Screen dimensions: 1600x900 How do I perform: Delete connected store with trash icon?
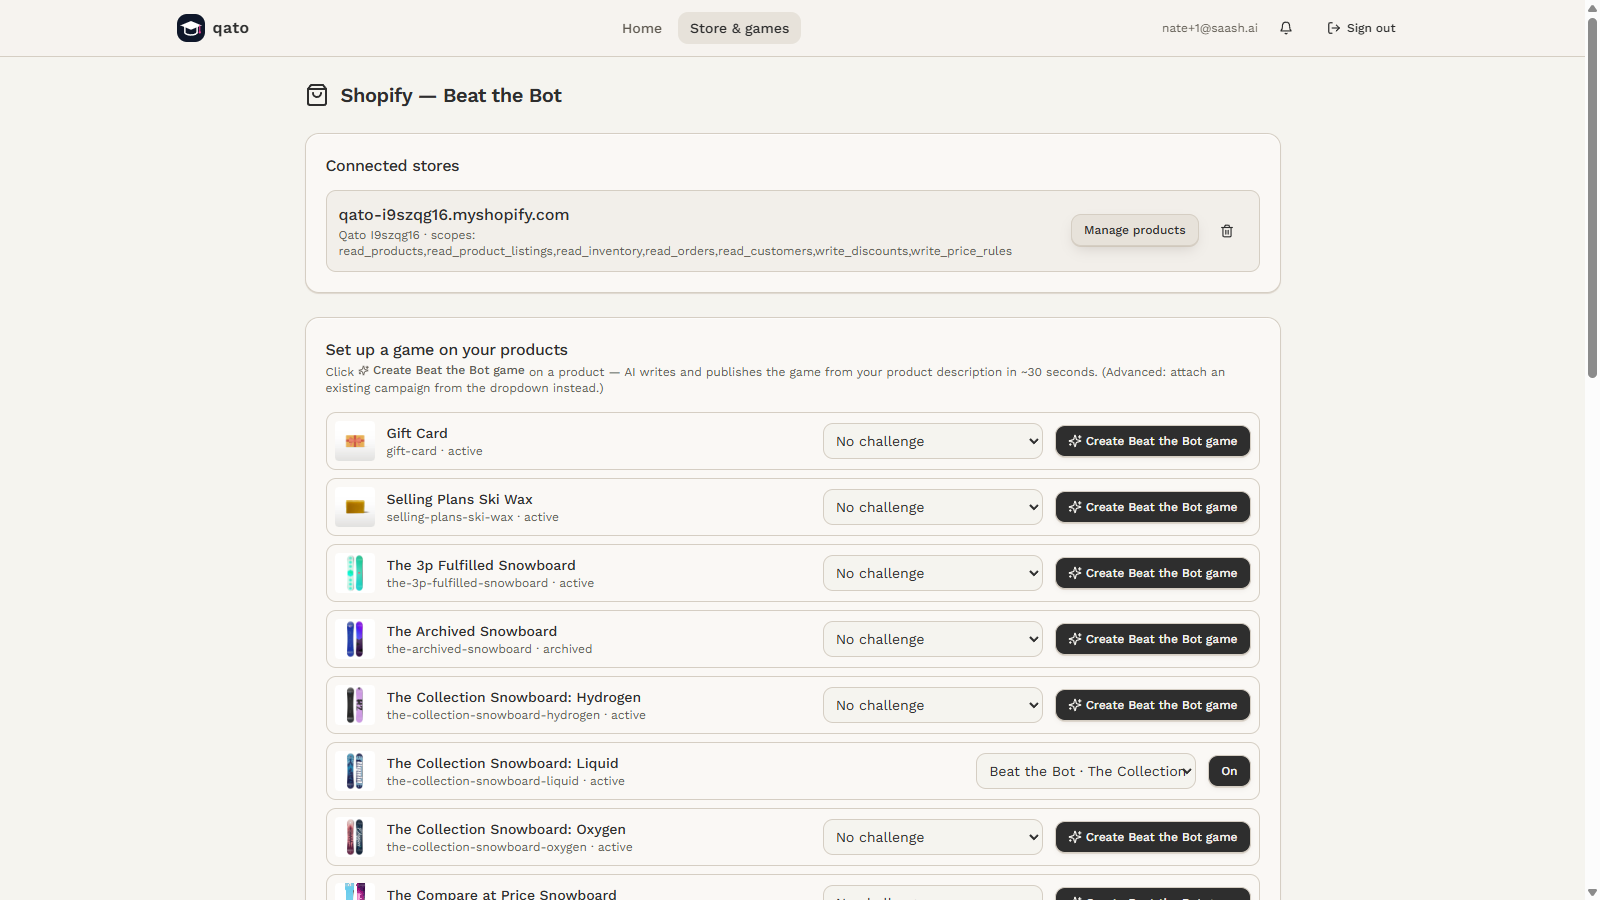click(x=1227, y=231)
